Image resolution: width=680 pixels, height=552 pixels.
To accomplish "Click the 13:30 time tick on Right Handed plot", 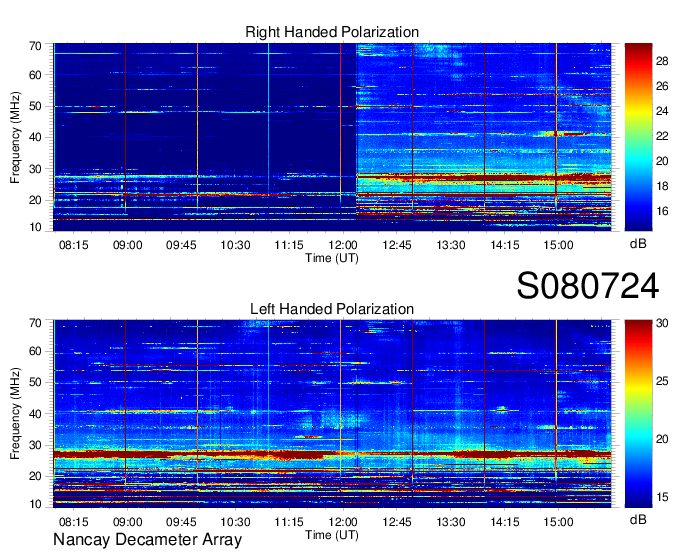I will (451, 245).
